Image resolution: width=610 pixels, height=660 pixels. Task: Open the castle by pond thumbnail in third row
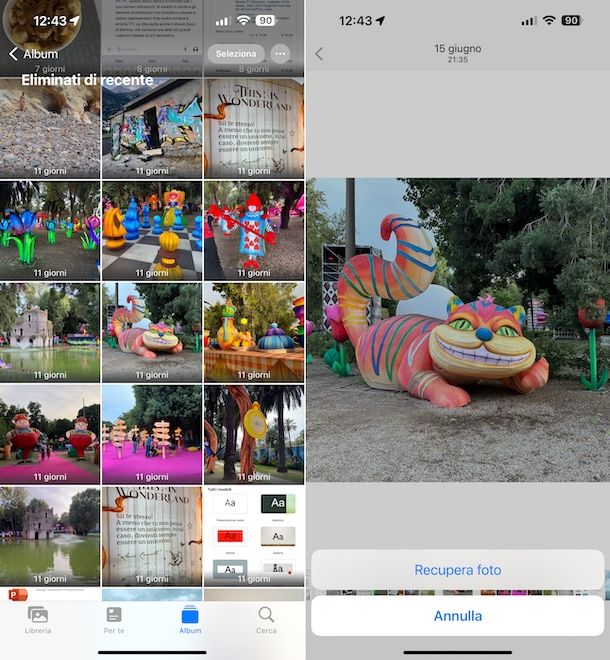[50, 333]
